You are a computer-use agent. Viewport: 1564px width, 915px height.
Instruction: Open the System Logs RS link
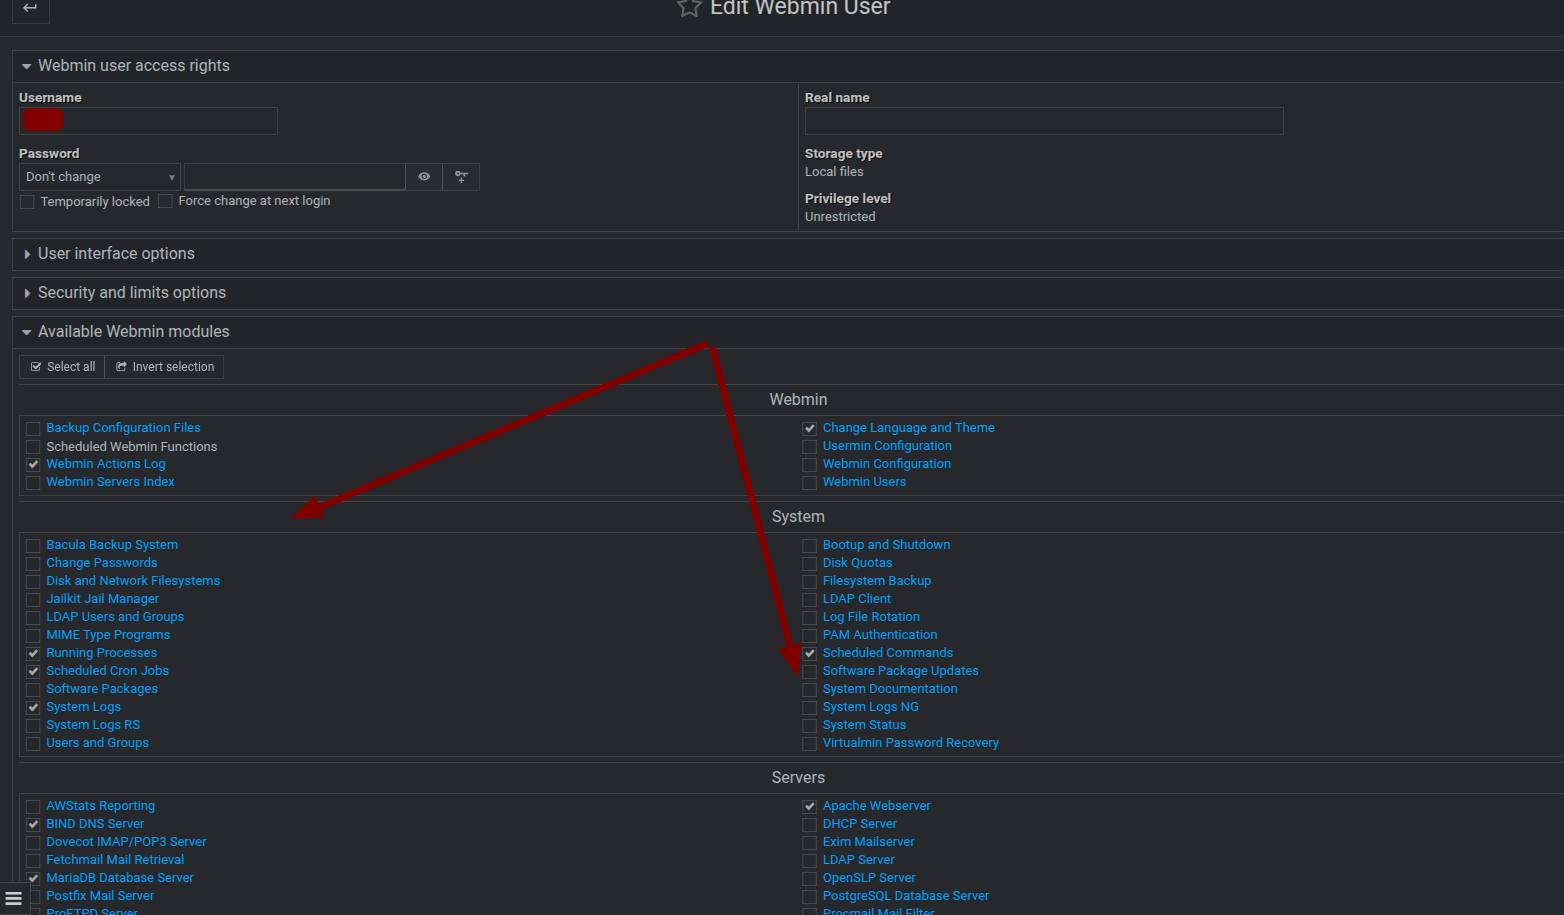click(93, 725)
